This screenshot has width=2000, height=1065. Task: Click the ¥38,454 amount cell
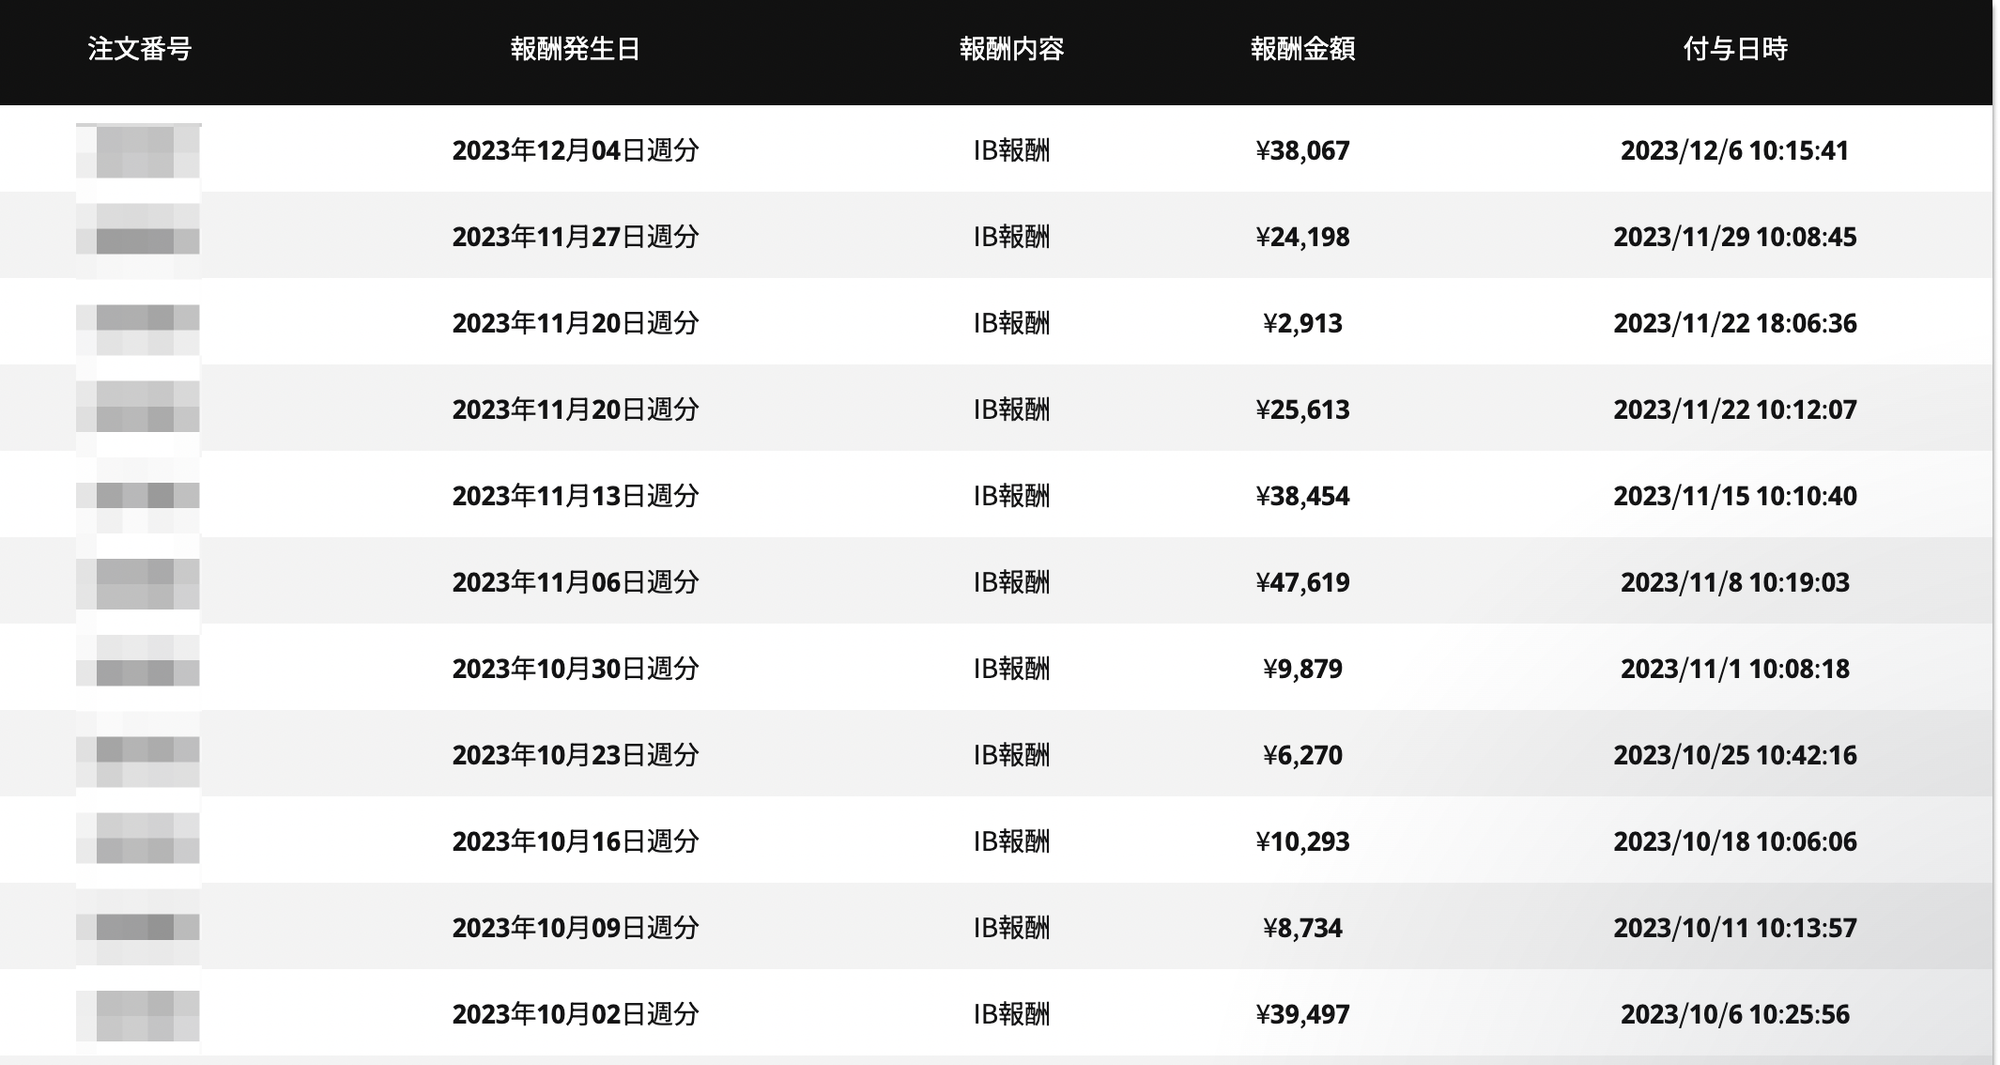click(x=1302, y=496)
